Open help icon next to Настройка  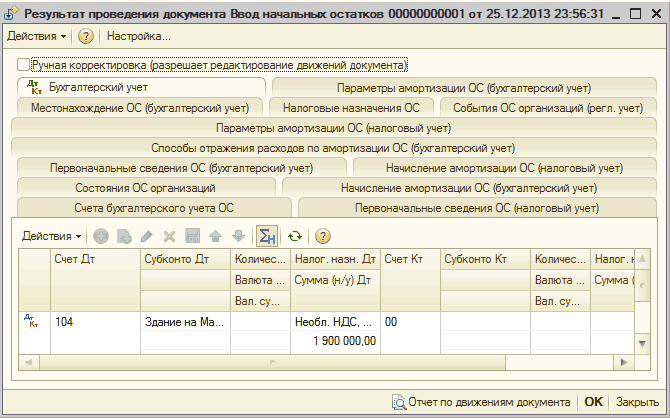click(x=86, y=36)
